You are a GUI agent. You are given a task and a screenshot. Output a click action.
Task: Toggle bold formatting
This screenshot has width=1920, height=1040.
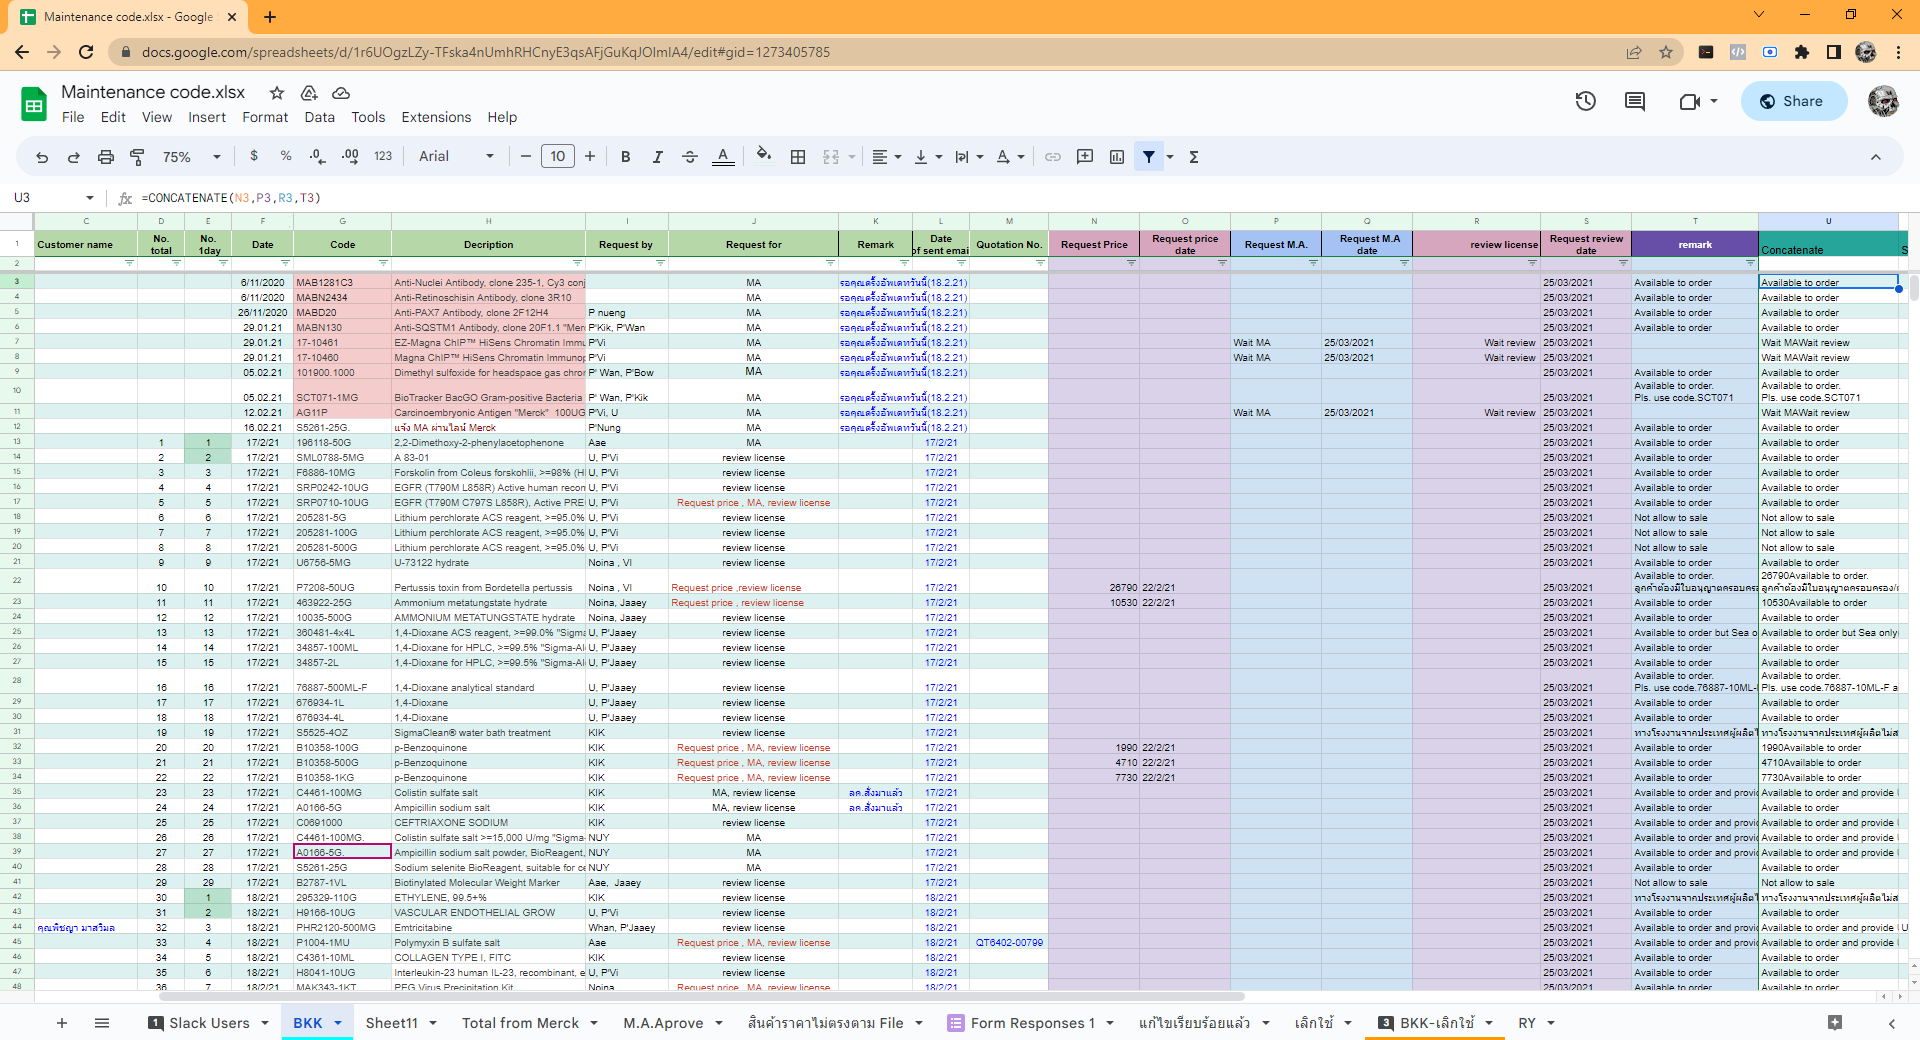point(626,157)
